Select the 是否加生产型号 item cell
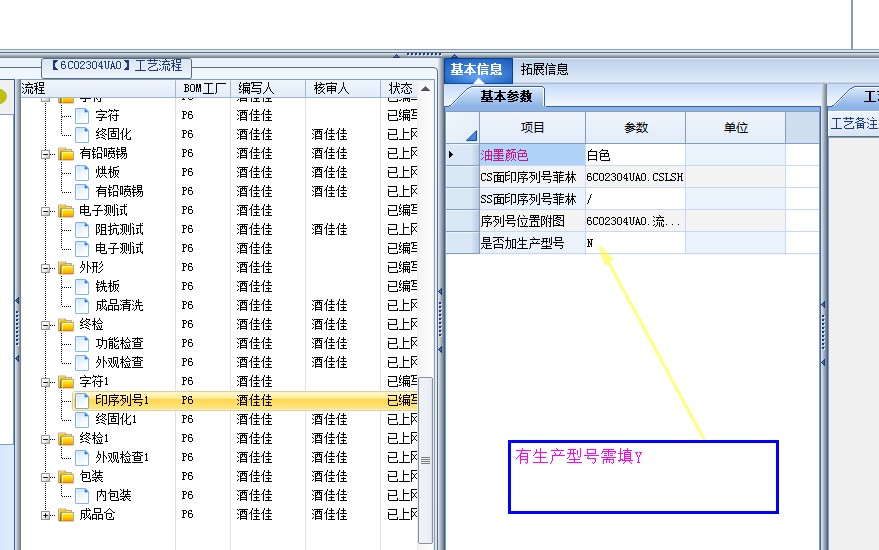This screenshot has height=550, width=879. [x=532, y=243]
